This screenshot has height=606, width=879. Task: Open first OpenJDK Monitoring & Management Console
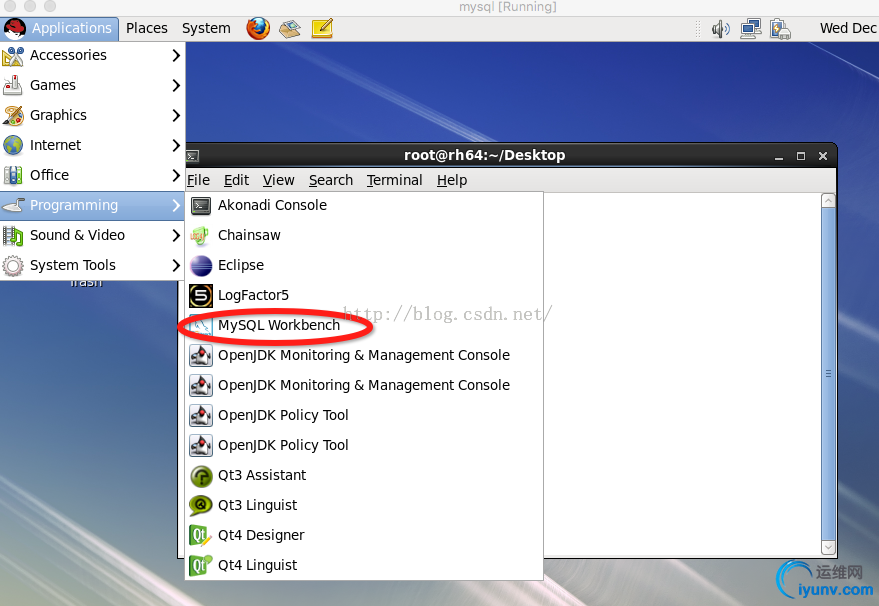(x=364, y=355)
